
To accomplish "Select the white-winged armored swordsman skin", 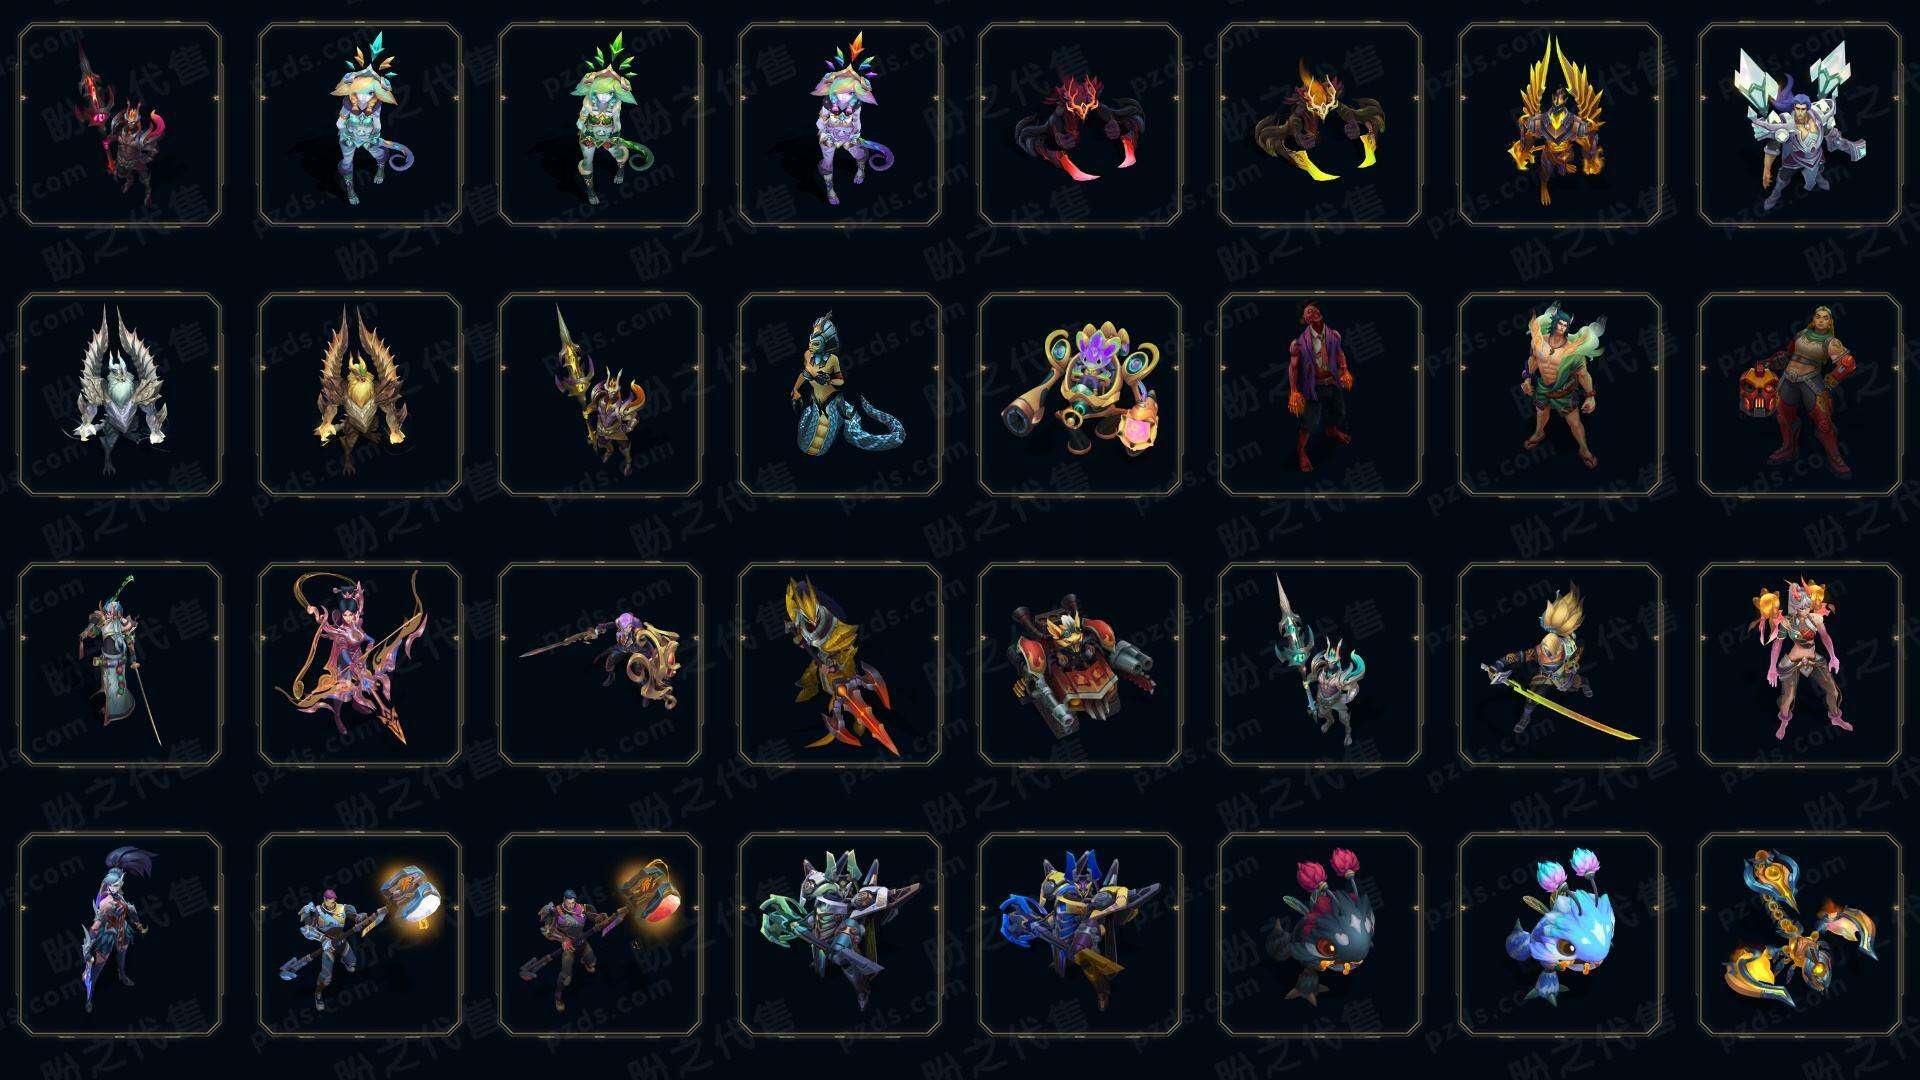I will click(x=1800, y=124).
